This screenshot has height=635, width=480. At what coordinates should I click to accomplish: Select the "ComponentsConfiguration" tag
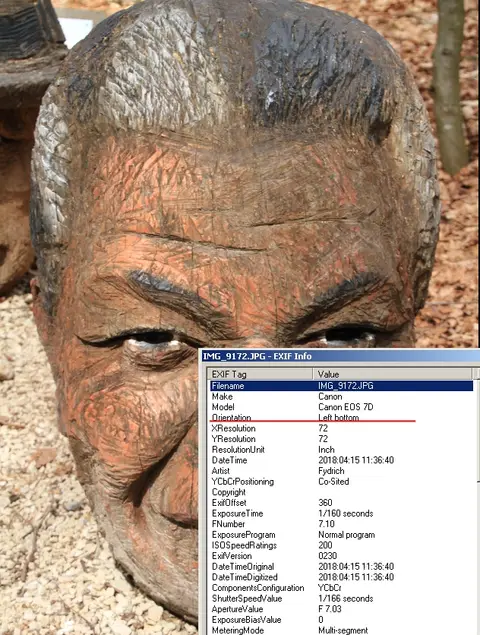pyautogui.click(x=258, y=588)
